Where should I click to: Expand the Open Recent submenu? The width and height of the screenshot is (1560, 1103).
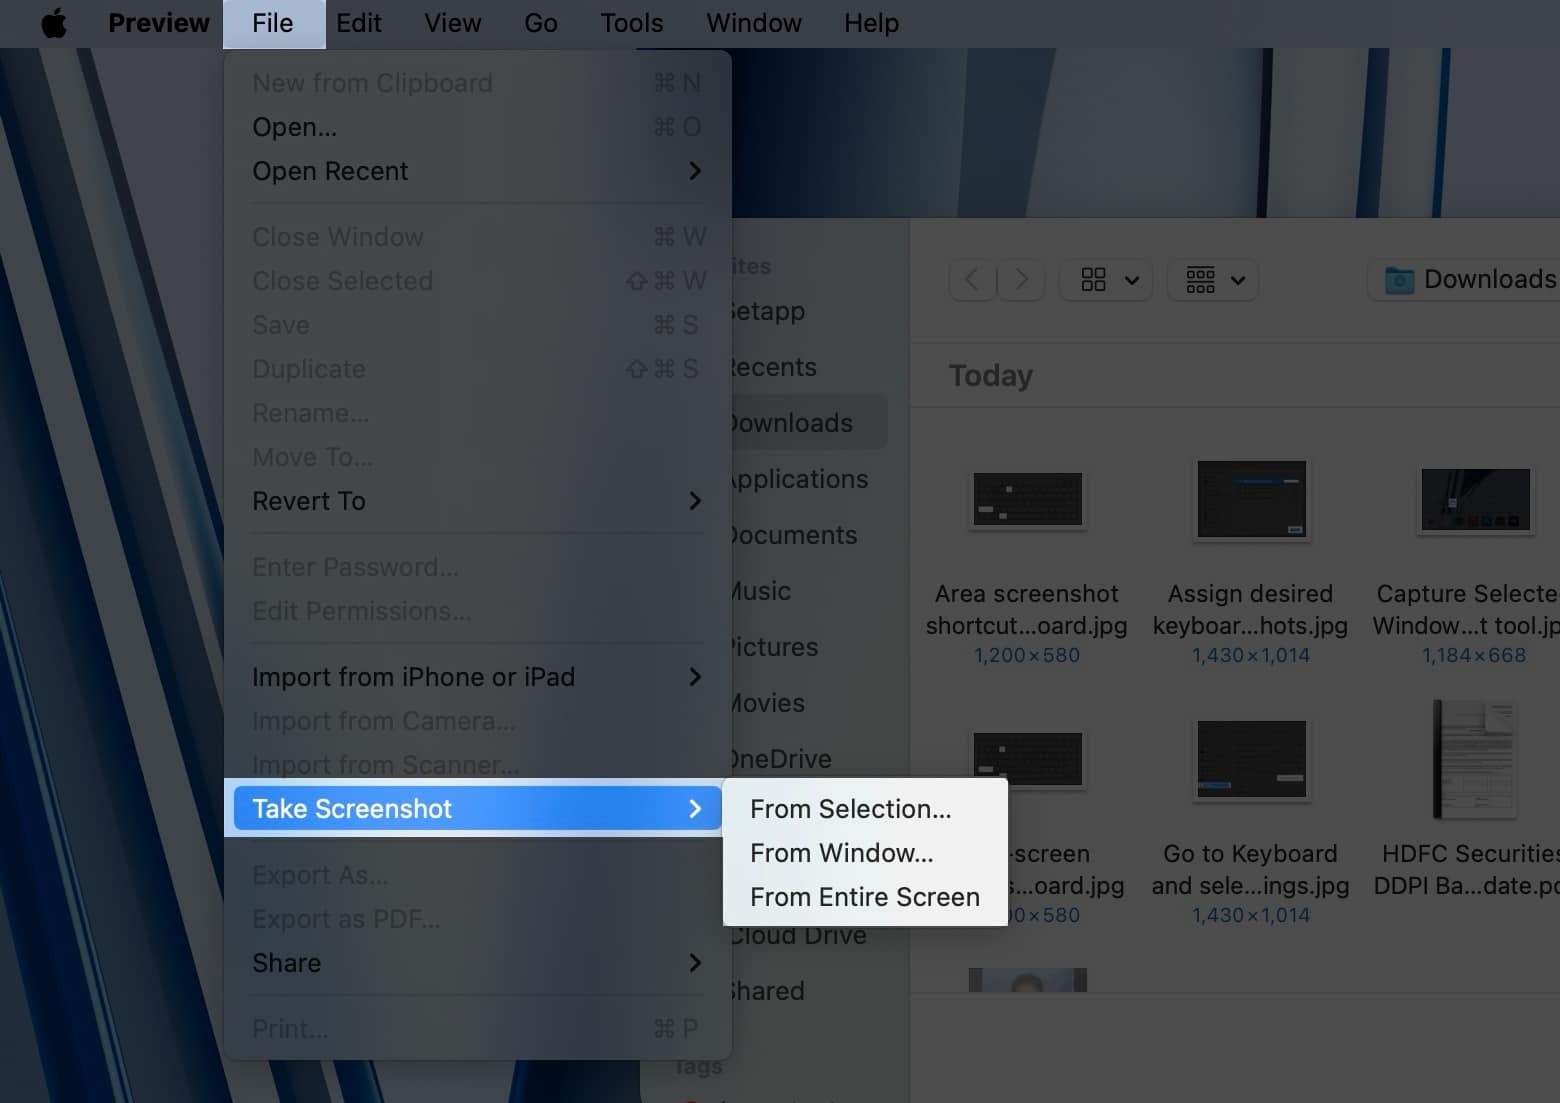point(477,171)
